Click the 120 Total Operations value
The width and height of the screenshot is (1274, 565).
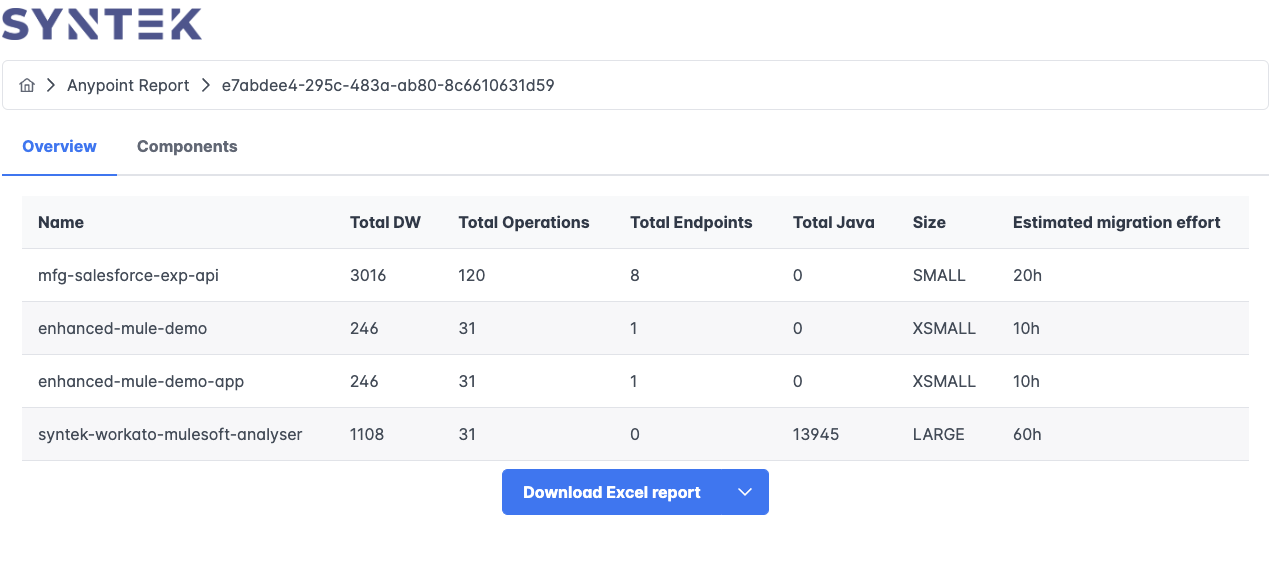[472, 275]
